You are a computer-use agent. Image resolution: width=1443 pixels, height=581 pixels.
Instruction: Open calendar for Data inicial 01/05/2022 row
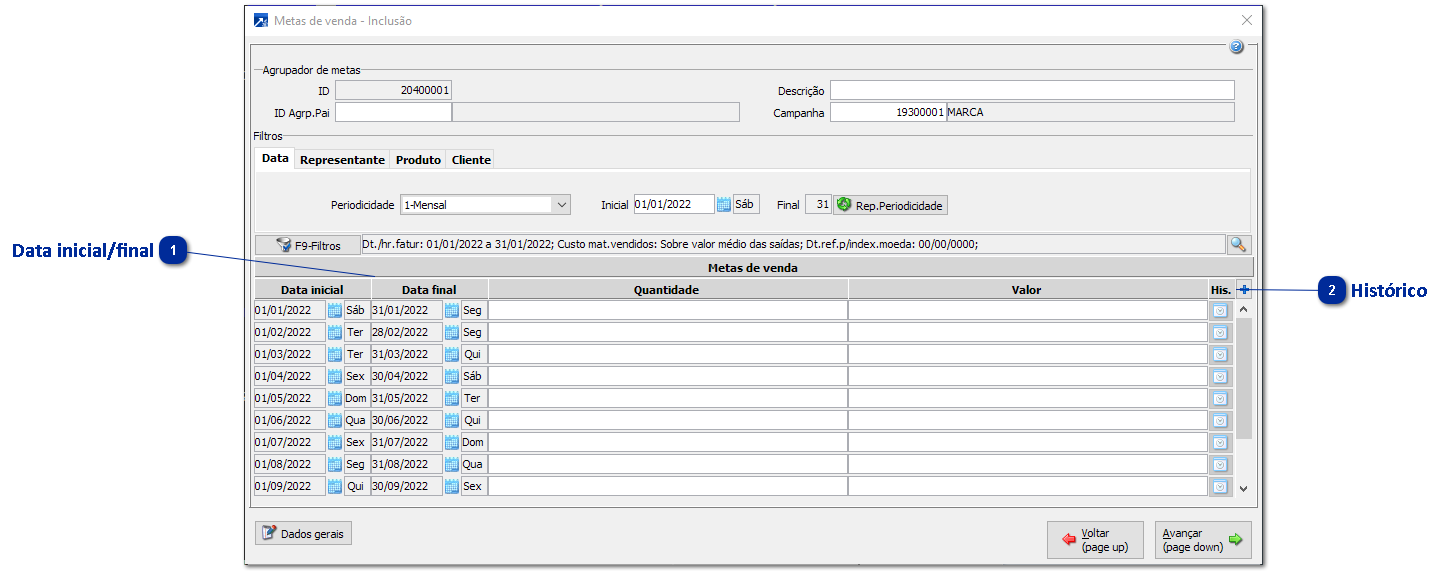[335, 399]
